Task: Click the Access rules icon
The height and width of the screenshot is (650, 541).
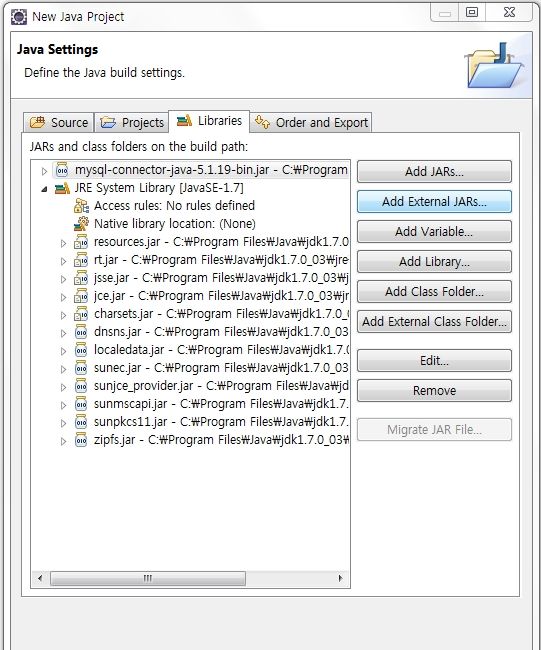Action: (81, 206)
